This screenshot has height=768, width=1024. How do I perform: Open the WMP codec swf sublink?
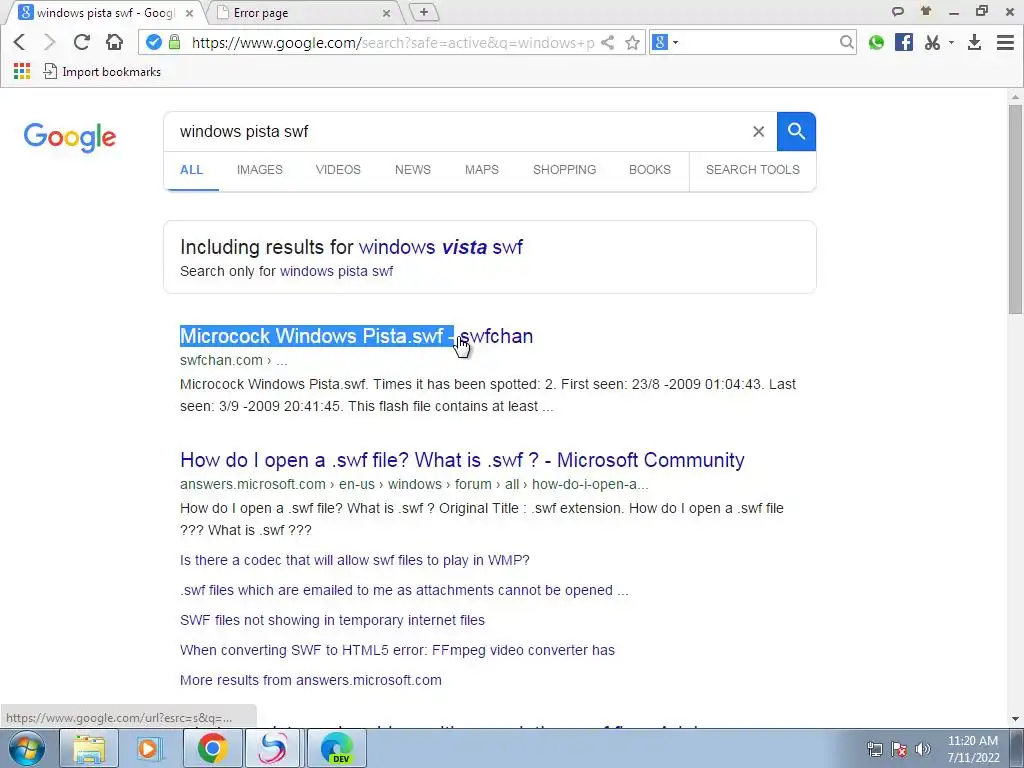pos(355,560)
